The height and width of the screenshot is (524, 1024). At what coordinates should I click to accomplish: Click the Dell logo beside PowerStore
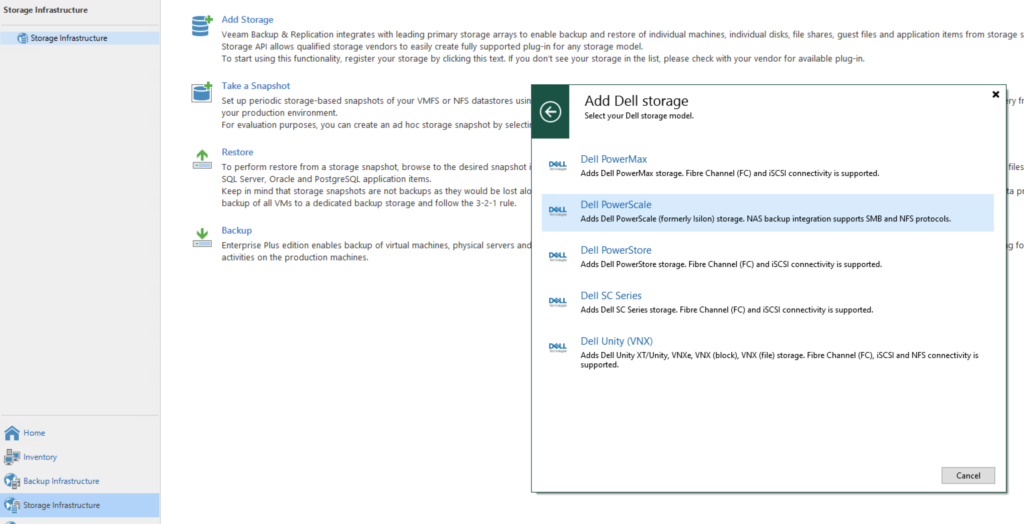559,257
